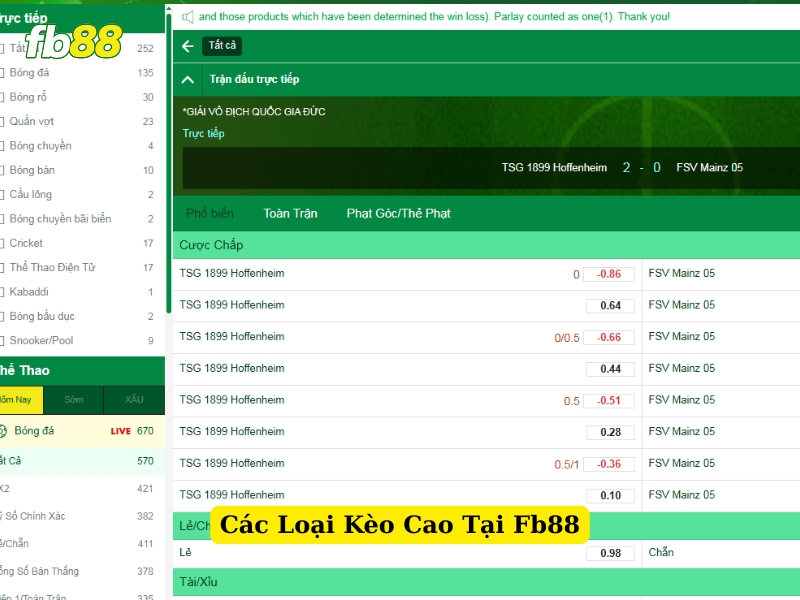800x600 pixels.
Task: Click the back arrow icon
Action: point(188,46)
